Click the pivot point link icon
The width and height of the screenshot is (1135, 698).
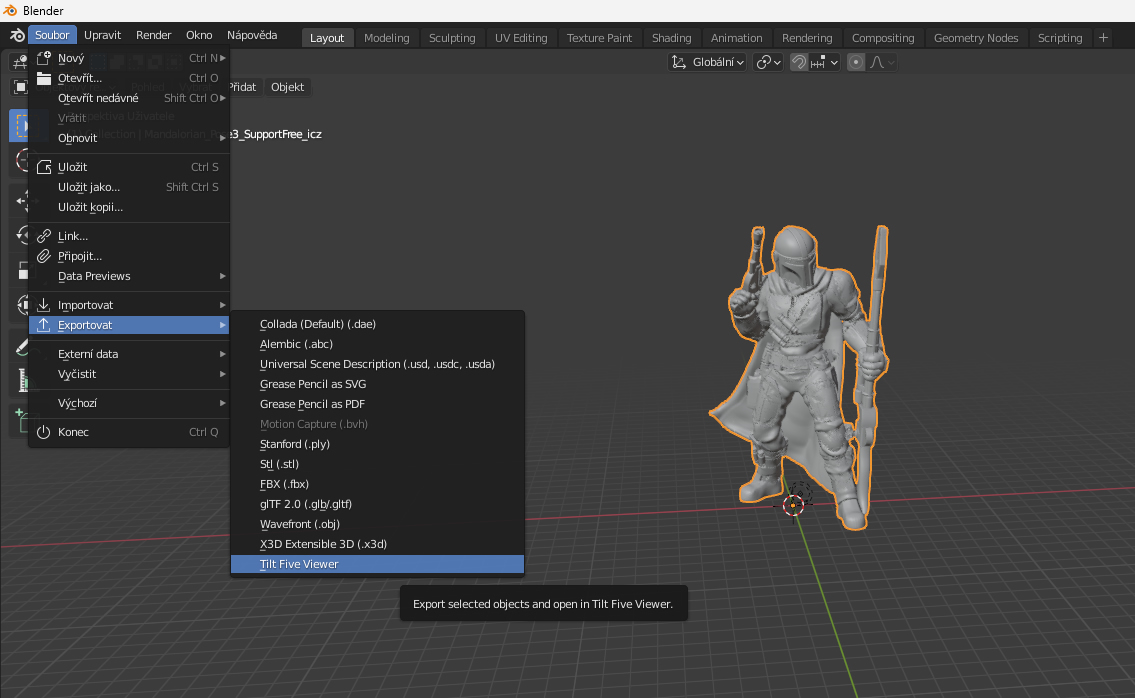point(763,63)
